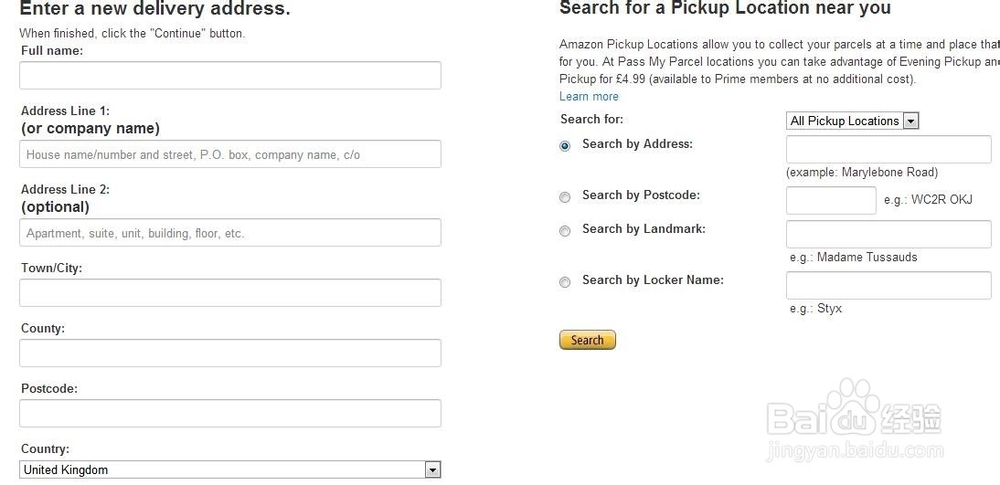This screenshot has width=1000, height=485.
Task: Expand the Country dropdown arrow
Action: pos(432,470)
